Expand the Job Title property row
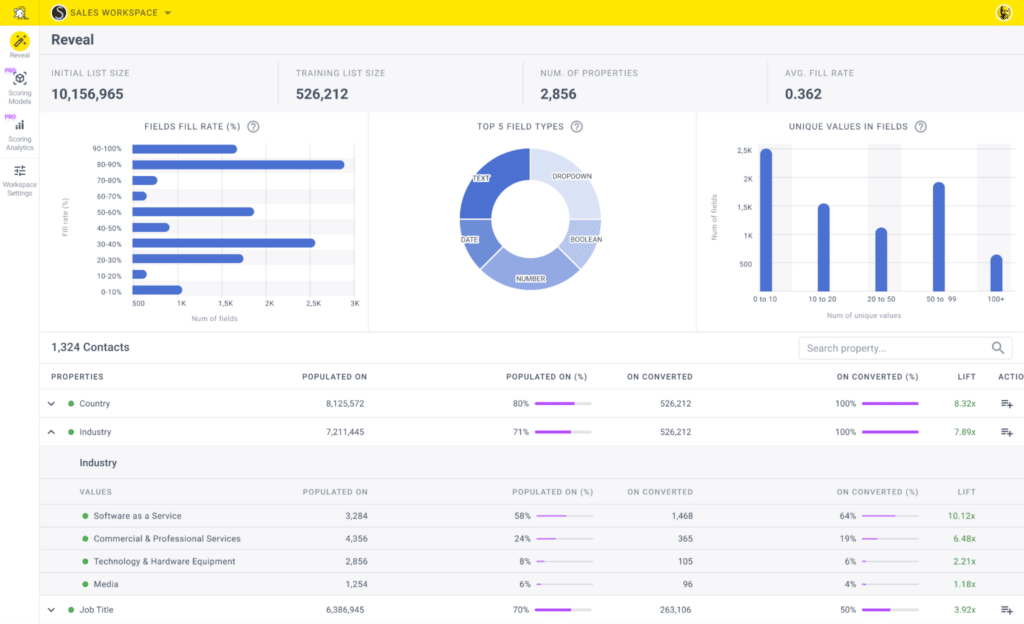This screenshot has width=1024, height=624. coord(51,608)
